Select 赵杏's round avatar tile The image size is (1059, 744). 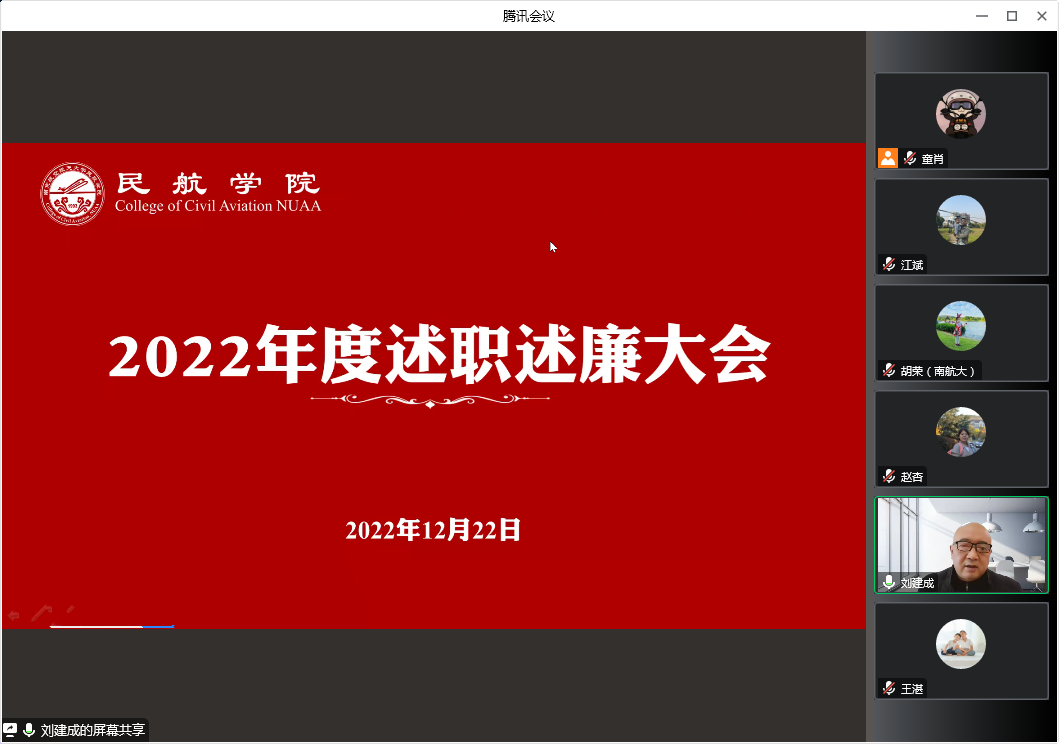click(x=961, y=432)
